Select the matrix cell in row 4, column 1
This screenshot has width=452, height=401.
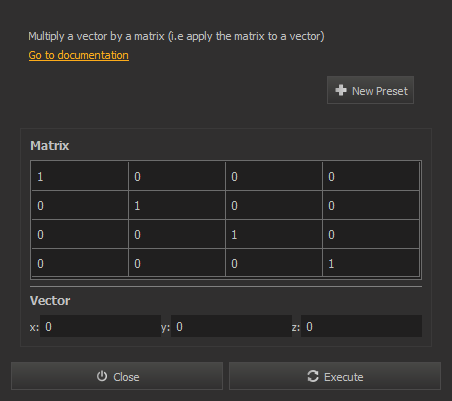click(x=80, y=263)
